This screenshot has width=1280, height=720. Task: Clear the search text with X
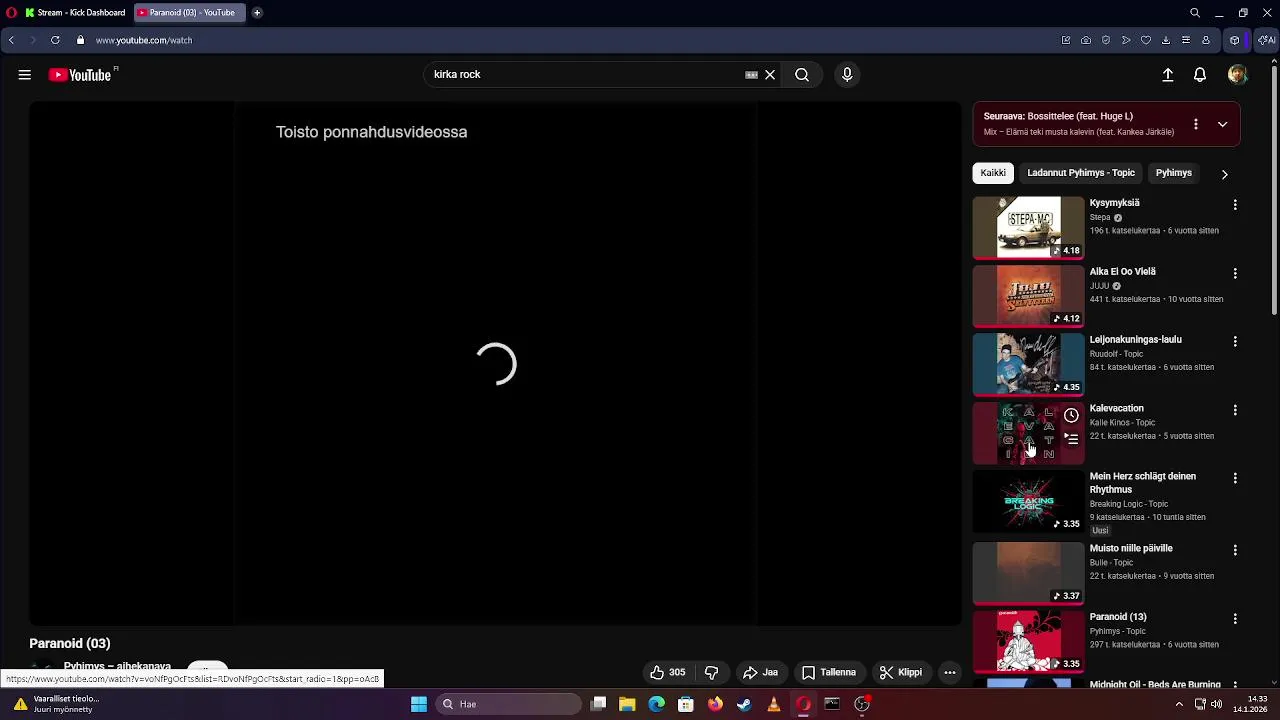point(770,75)
